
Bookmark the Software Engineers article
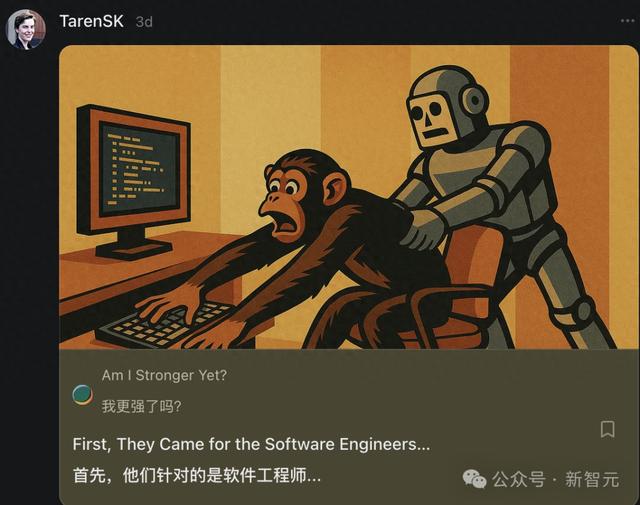607,429
